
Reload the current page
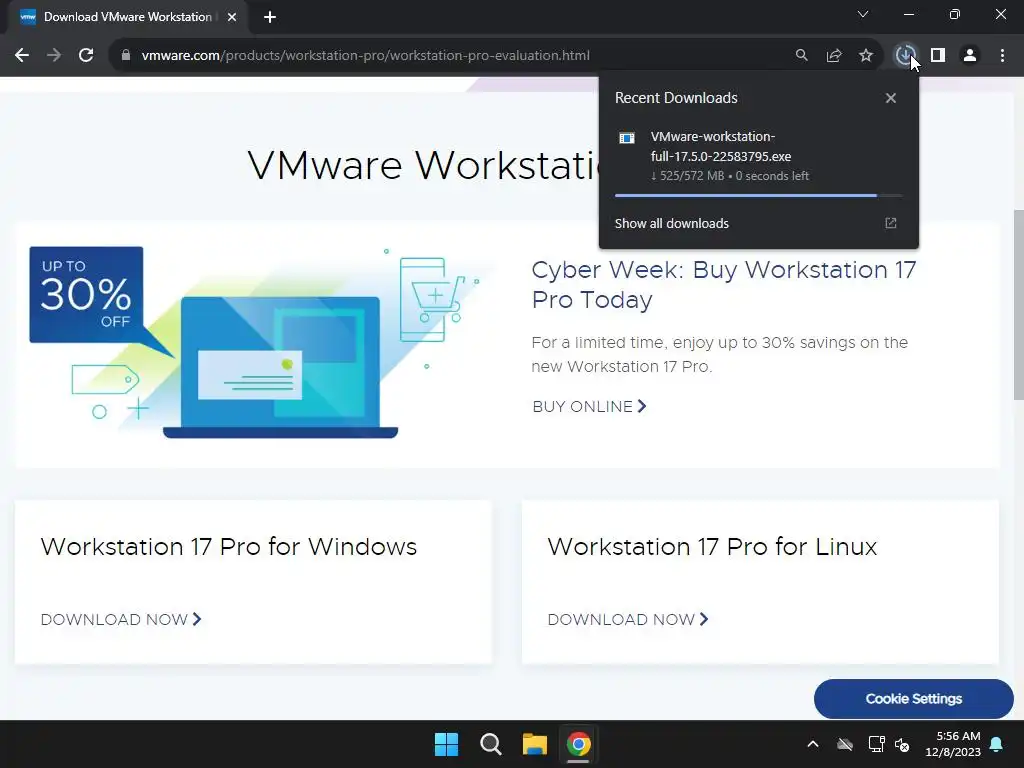pos(86,56)
